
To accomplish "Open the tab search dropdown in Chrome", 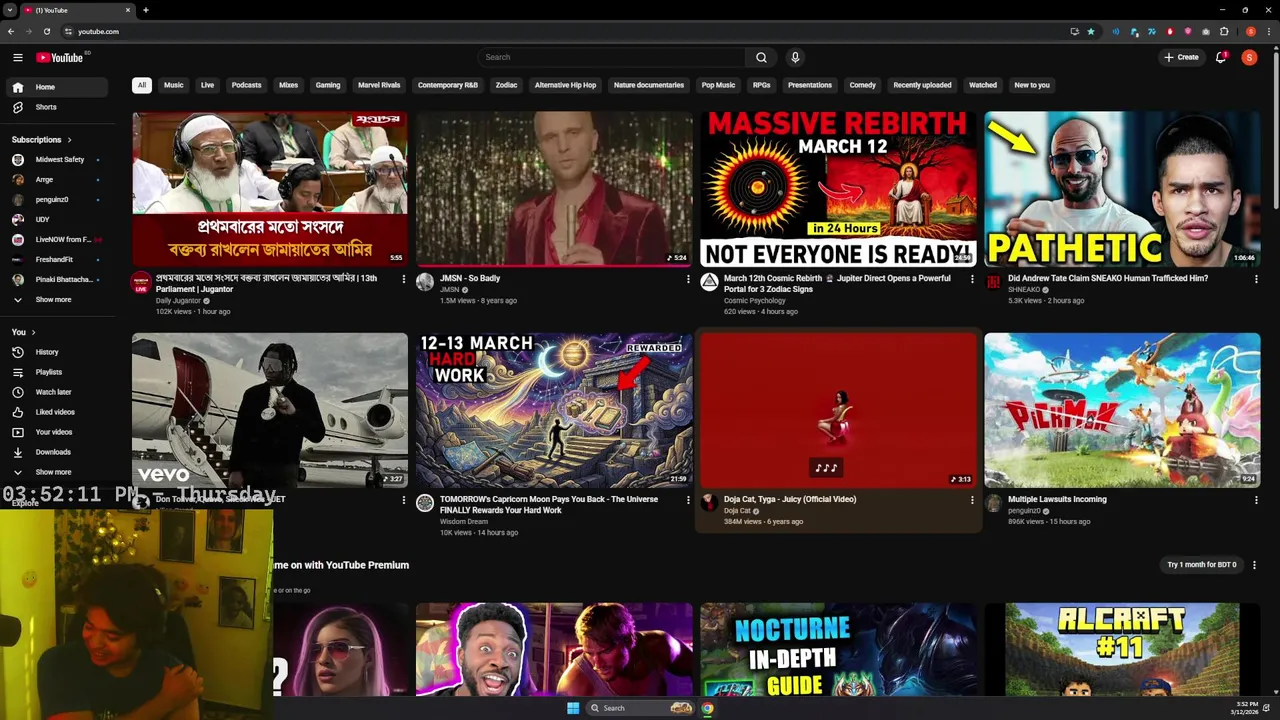I will click(x=9, y=10).
